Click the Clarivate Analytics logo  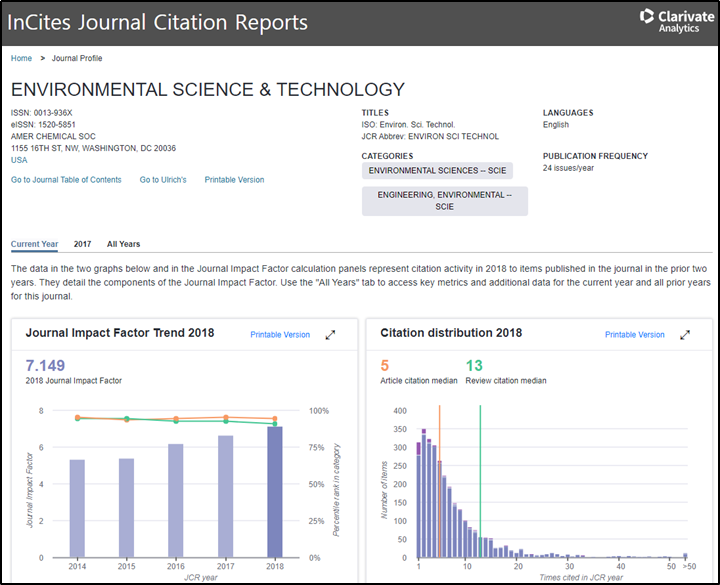point(676,22)
